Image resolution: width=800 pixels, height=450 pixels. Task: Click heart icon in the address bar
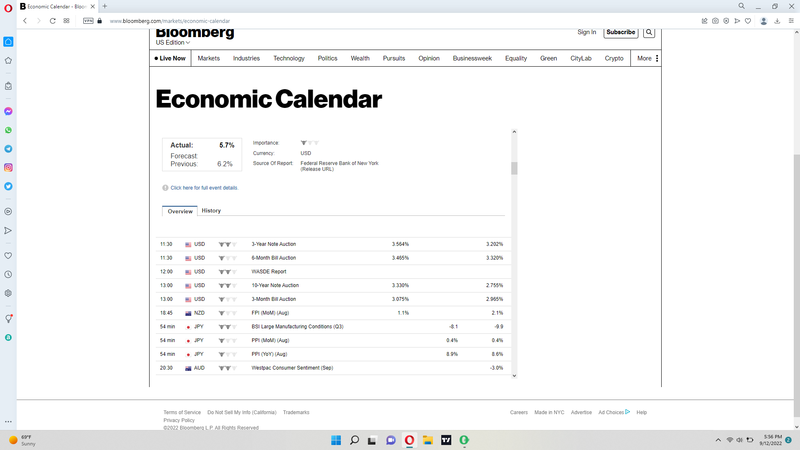pos(748,21)
